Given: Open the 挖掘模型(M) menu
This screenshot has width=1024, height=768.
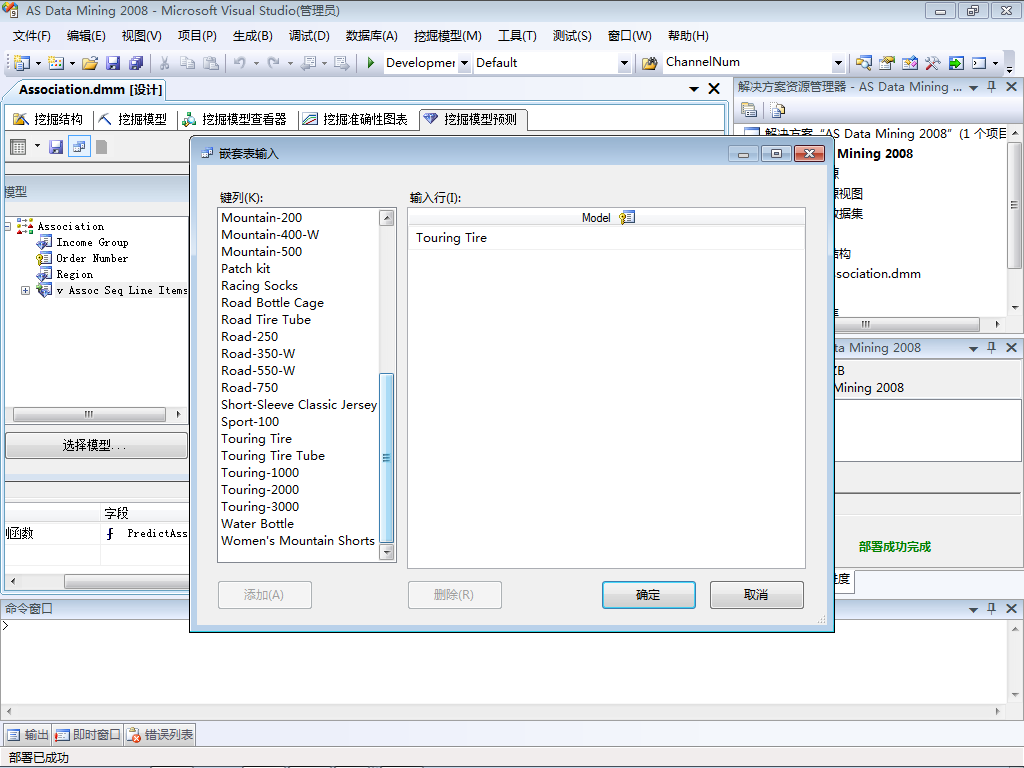Looking at the screenshot, I should coord(447,36).
